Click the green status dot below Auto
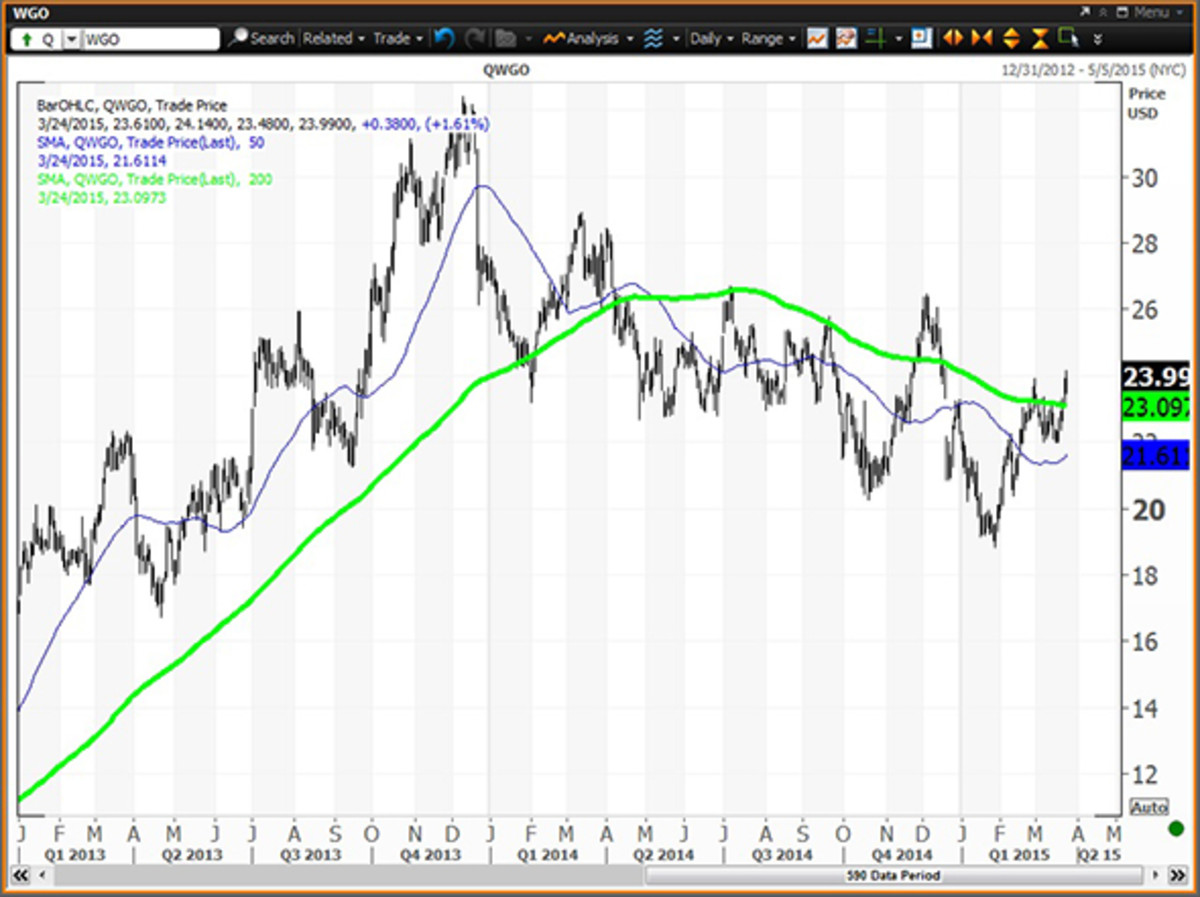Image resolution: width=1200 pixels, height=897 pixels. (1176, 828)
